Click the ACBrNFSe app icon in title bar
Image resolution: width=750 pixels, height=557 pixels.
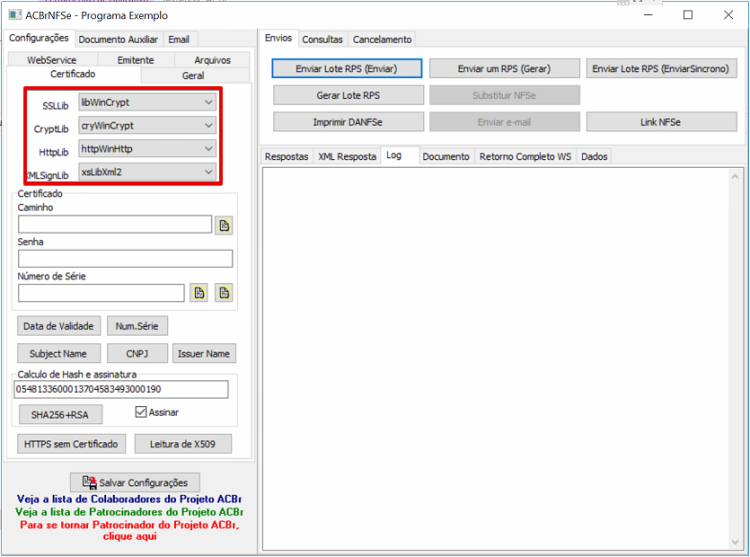pyautogui.click(x=15, y=15)
